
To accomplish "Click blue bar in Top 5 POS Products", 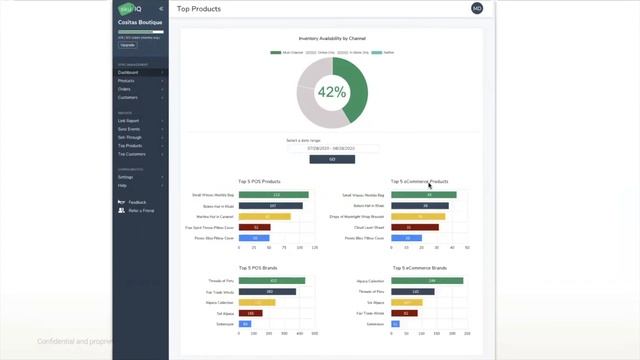I will (254, 238).
